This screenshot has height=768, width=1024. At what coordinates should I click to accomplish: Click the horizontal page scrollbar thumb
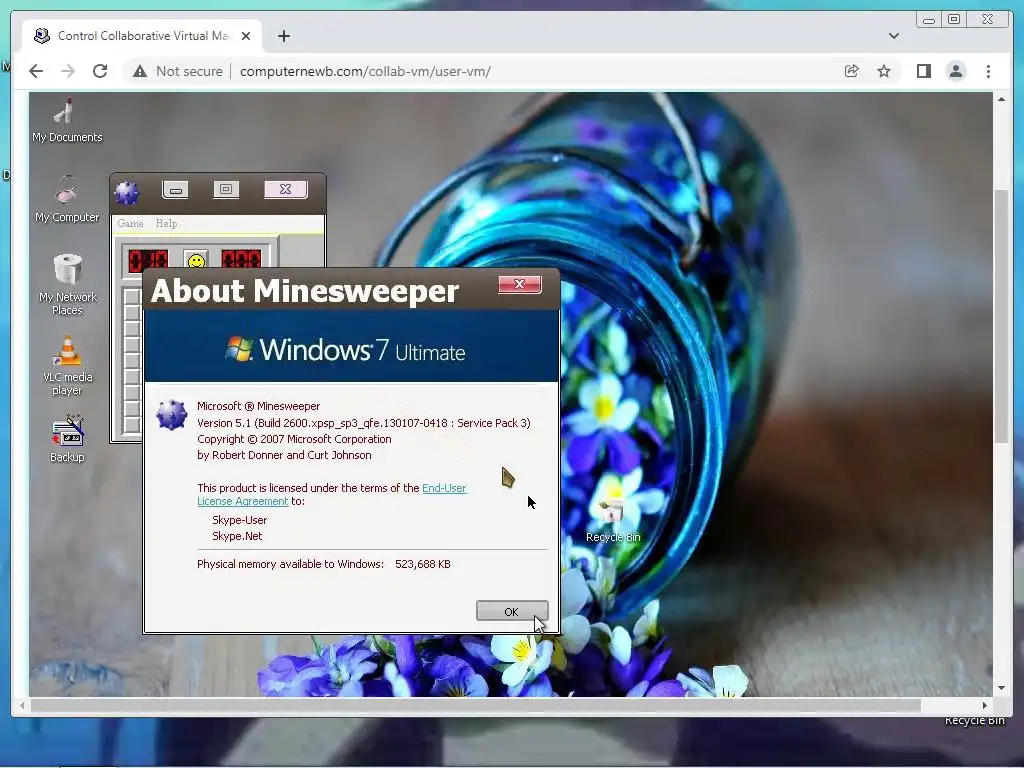click(x=475, y=705)
